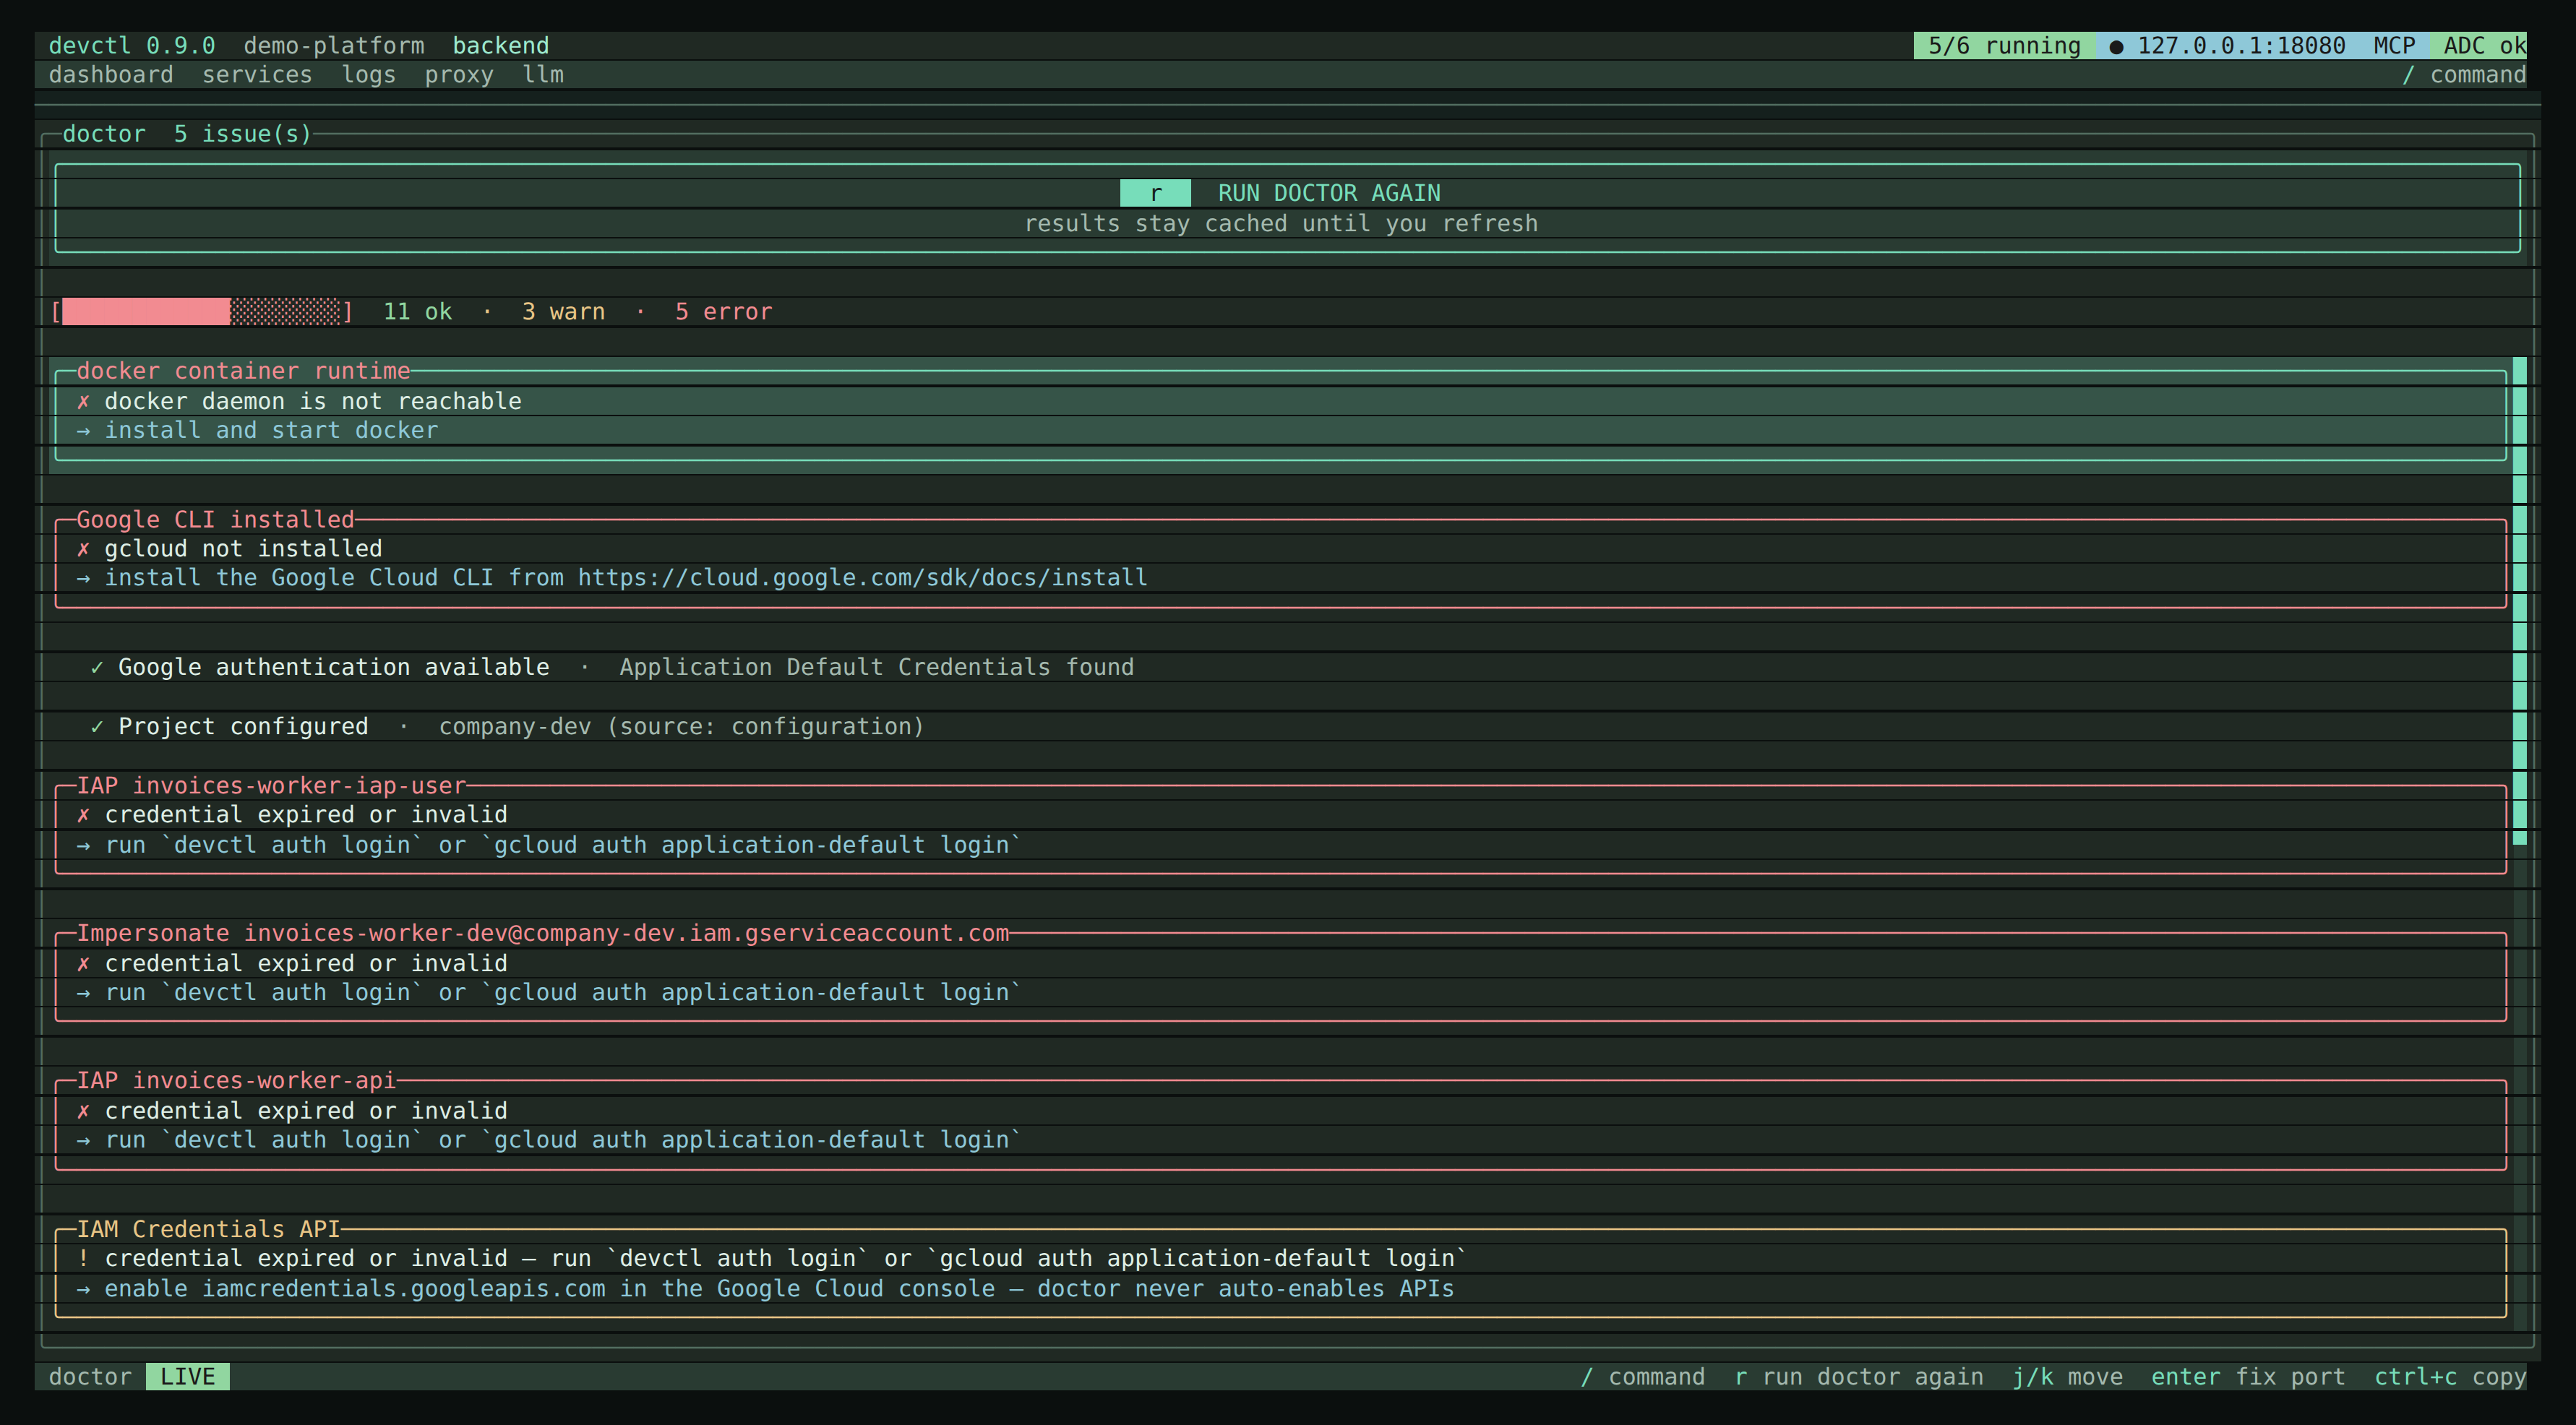Select the docker container runtime card
Image resolution: width=2576 pixels, height=1425 pixels.
point(1280,415)
